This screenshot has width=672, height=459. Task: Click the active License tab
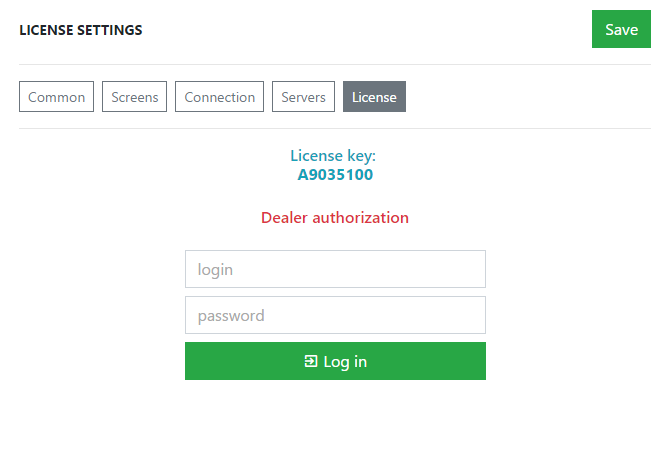(374, 97)
